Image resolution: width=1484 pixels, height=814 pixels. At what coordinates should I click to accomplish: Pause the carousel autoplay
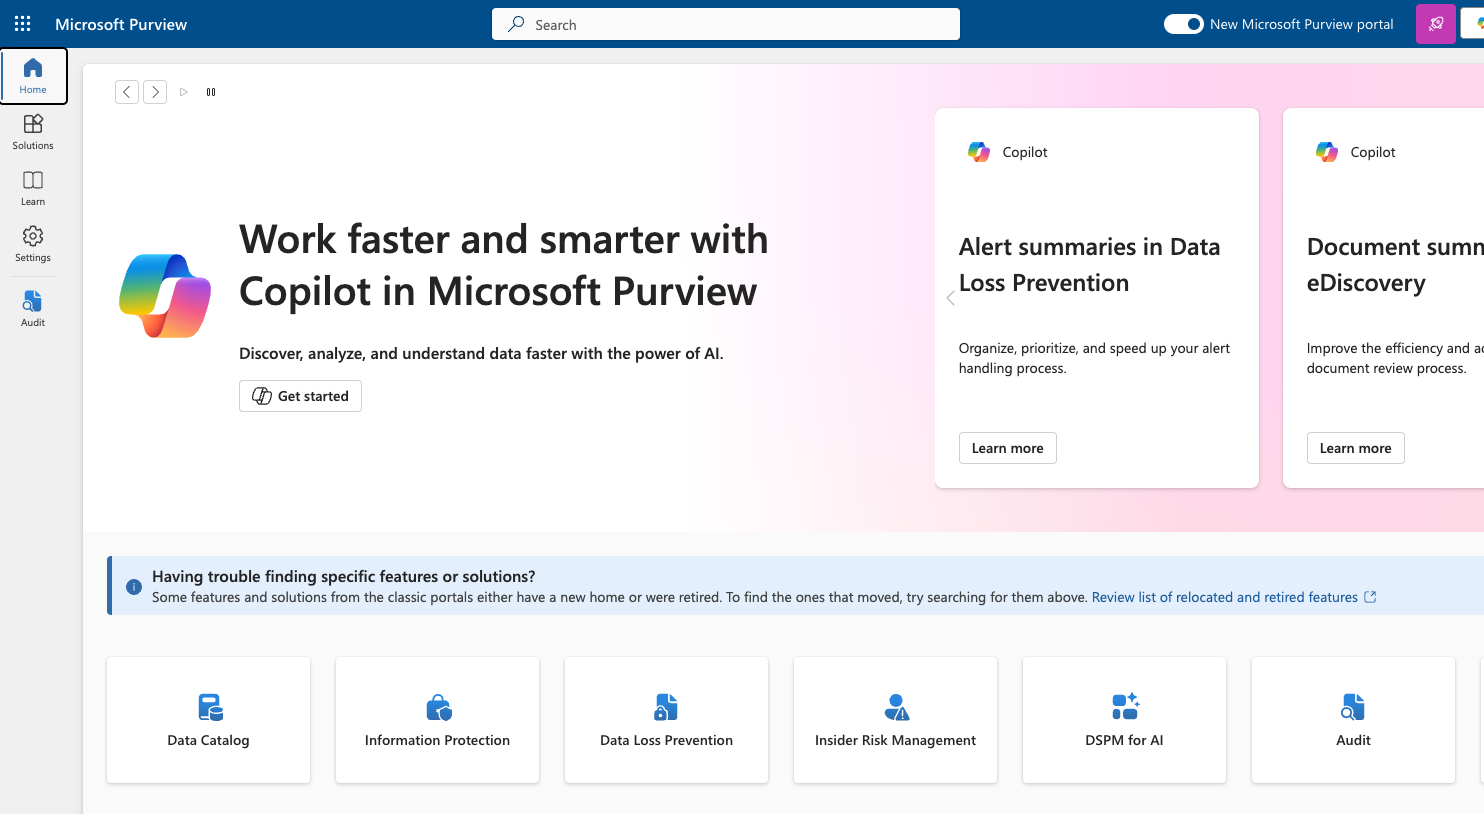pos(211,92)
